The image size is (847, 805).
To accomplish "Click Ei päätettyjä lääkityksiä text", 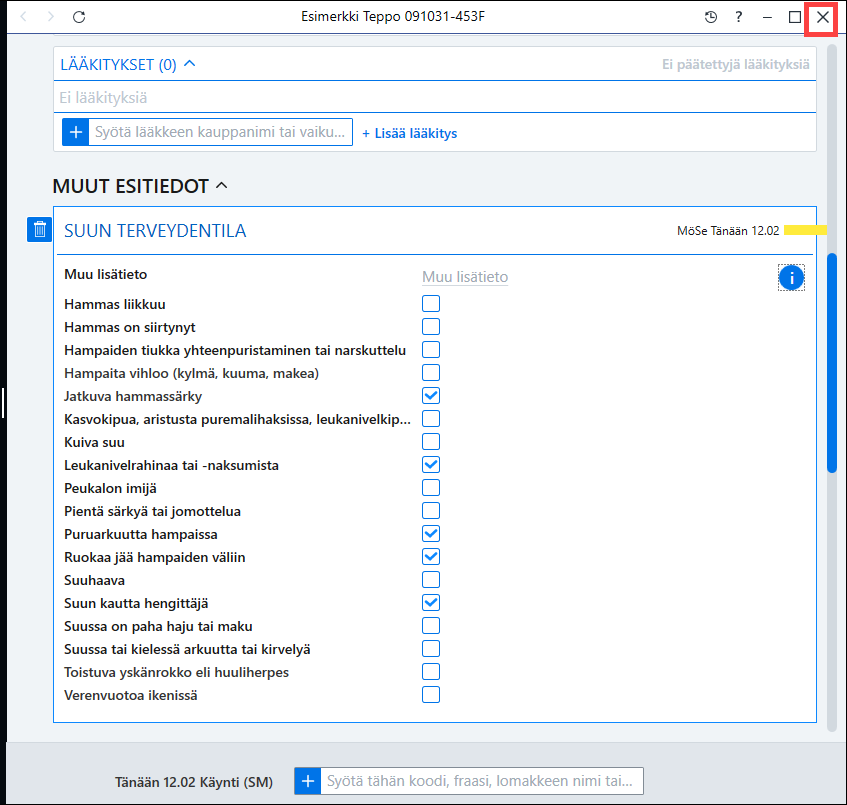I will click(x=736, y=64).
